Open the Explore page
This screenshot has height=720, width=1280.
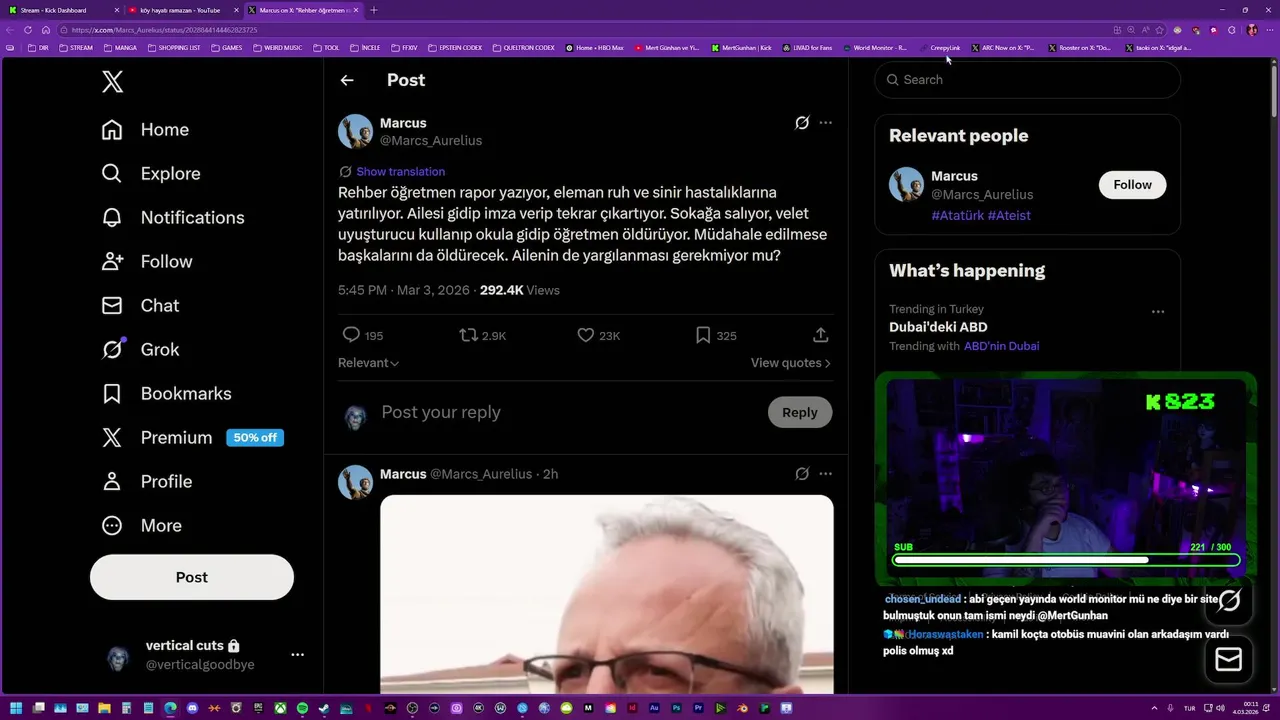click(151, 174)
